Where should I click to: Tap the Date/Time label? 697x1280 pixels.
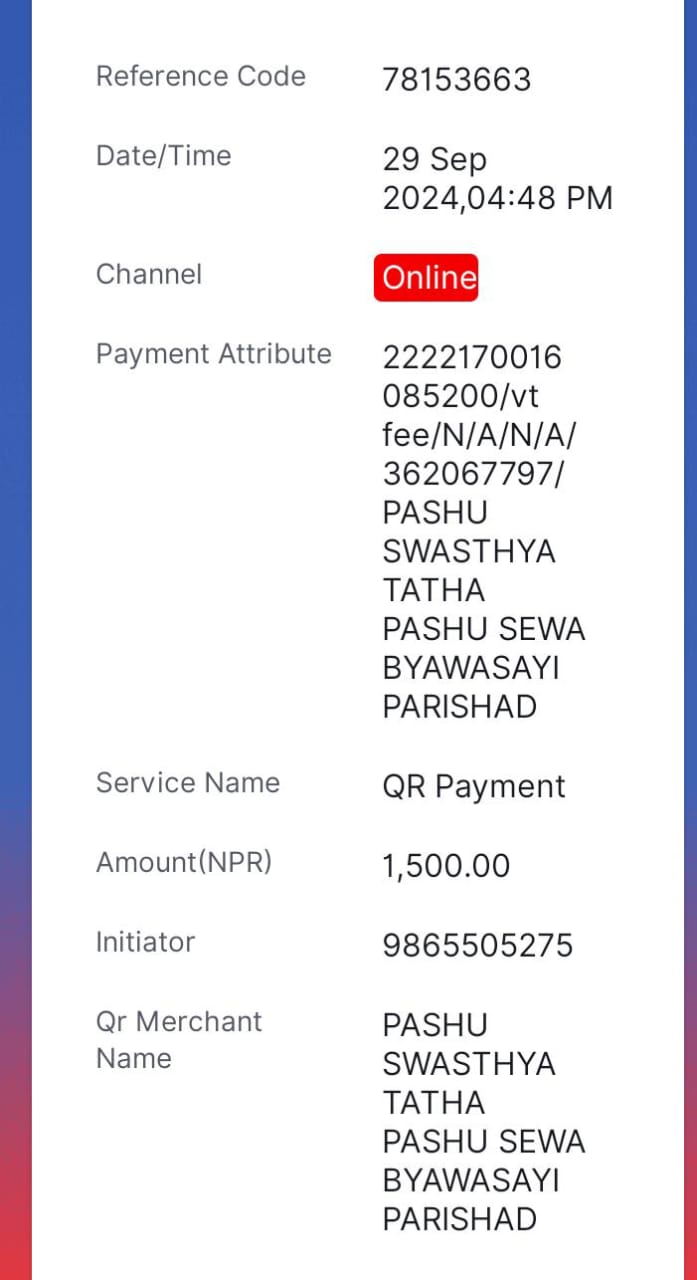click(x=163, y=156)
